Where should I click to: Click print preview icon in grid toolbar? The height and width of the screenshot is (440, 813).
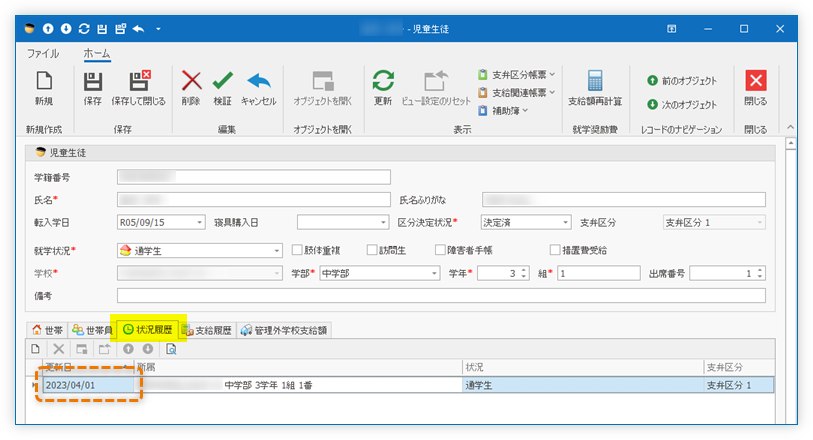click(x=171, y=349)
